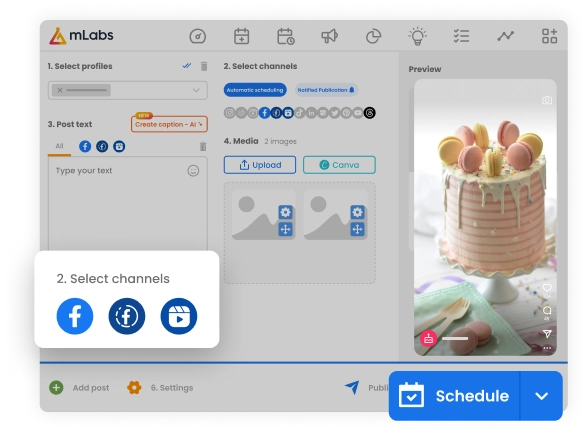Click the paper plane publish icon
Image resolution: width=588 pixels, height=432 pixels.
[352, 387]
